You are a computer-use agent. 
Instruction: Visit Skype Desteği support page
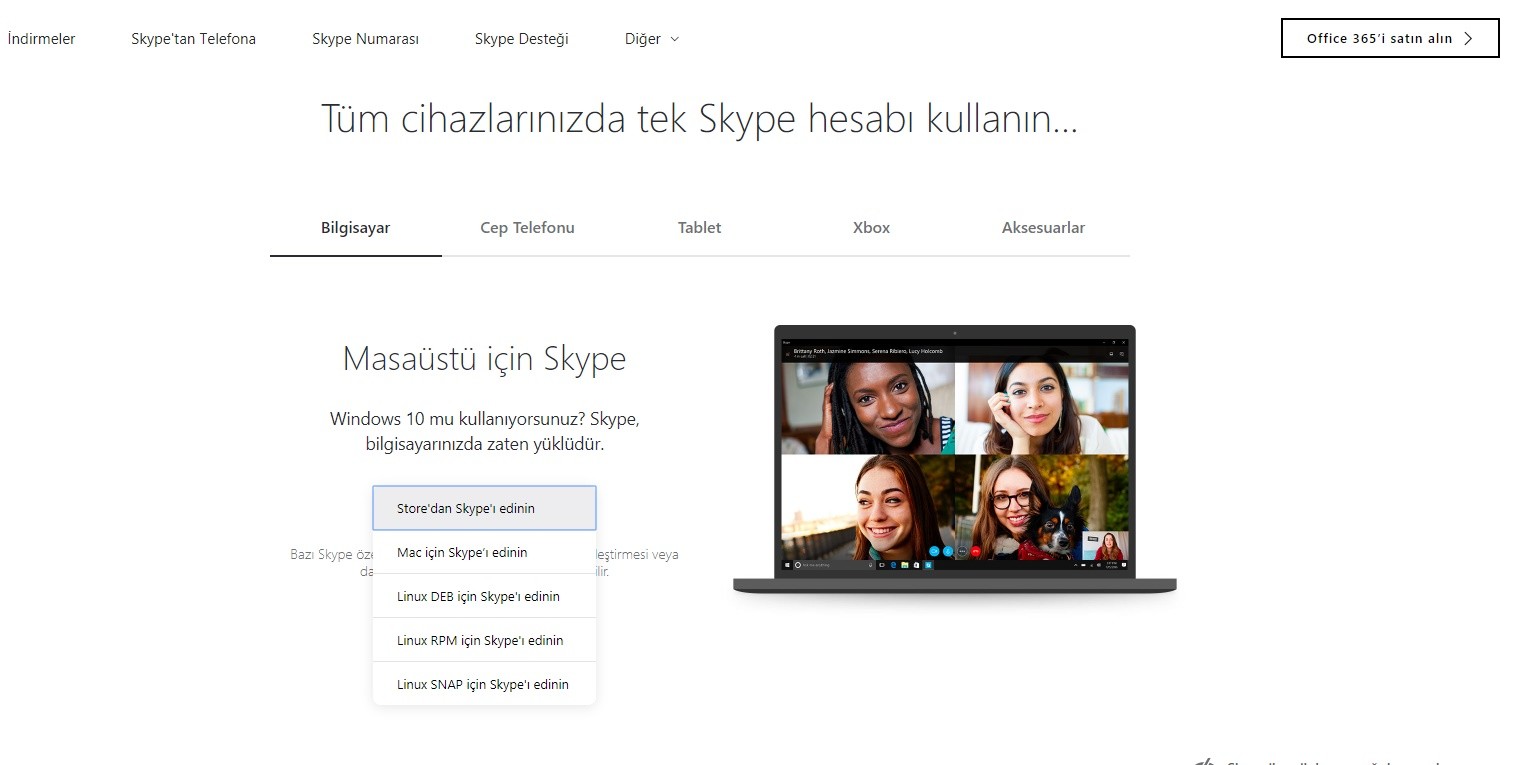point(521,39)
